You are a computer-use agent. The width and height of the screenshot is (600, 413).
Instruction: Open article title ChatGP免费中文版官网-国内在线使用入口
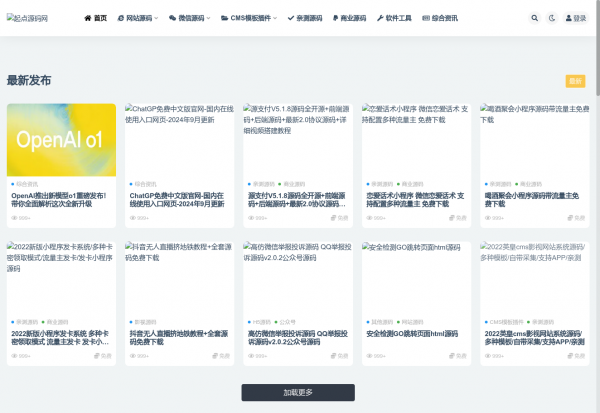tap(177, 199)
